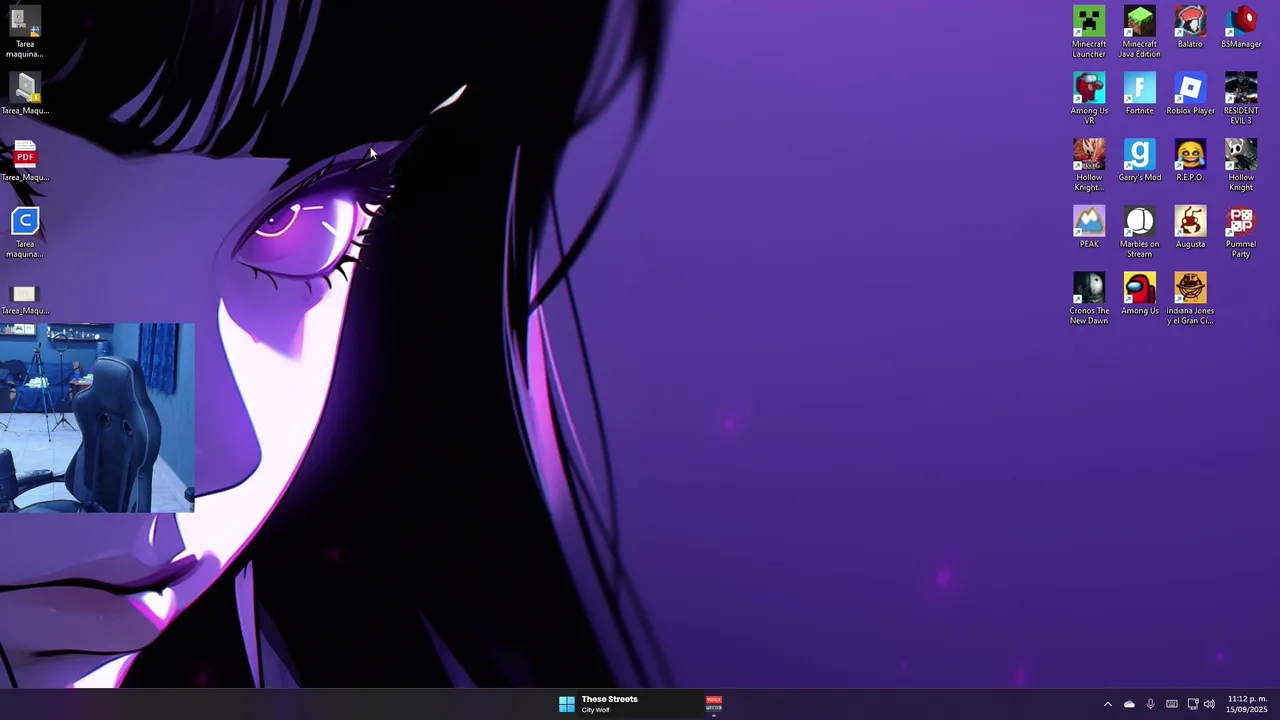
Task: Select the Tarea_Maqu file with computer icon
Action: point(25,94)
